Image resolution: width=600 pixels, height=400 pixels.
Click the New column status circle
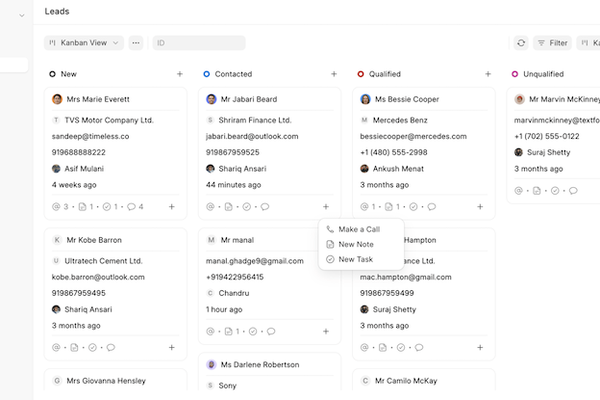[x=52, y=74]
